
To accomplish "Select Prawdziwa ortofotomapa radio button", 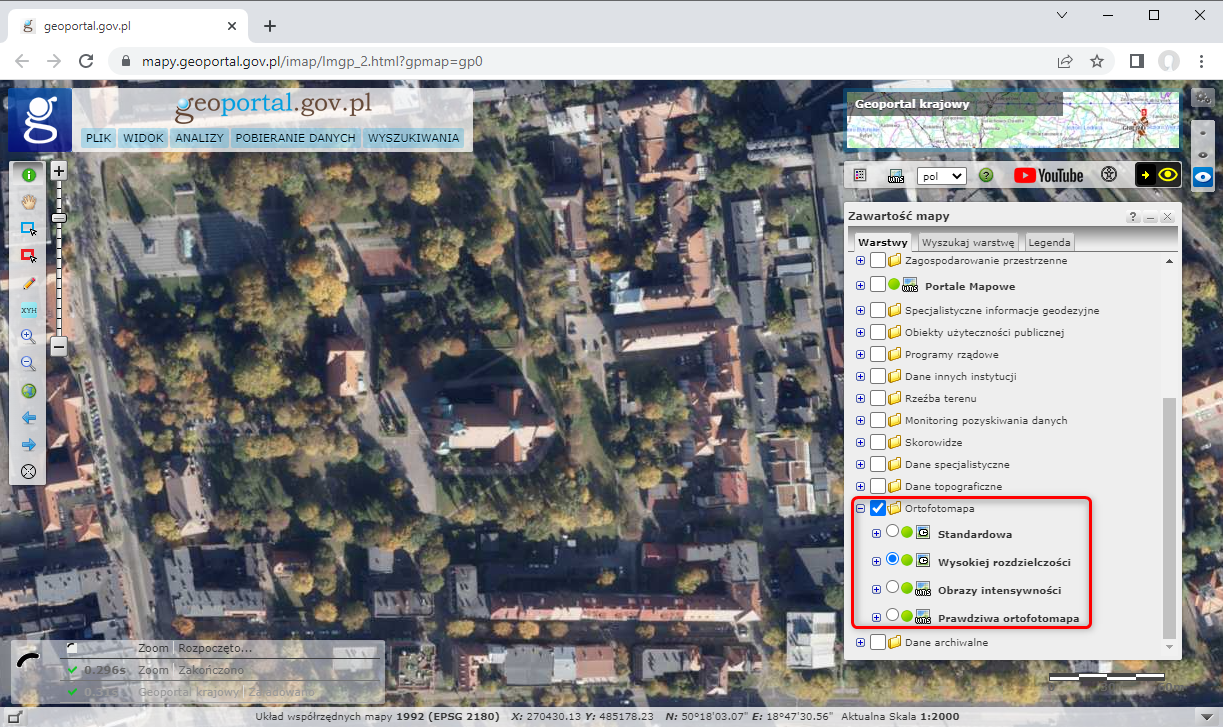I will (893, 617).
